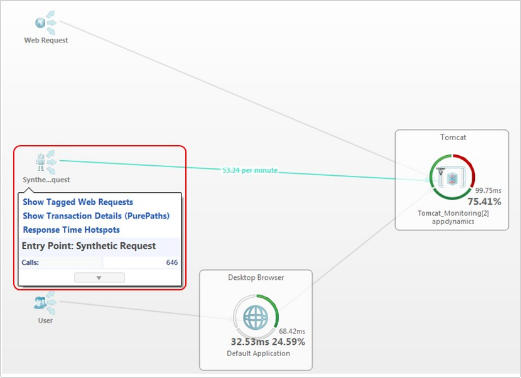This screenshot has height=378, width=521.
Task: Expand tooltip details with down arrow
Action: [x=99, y=278]
